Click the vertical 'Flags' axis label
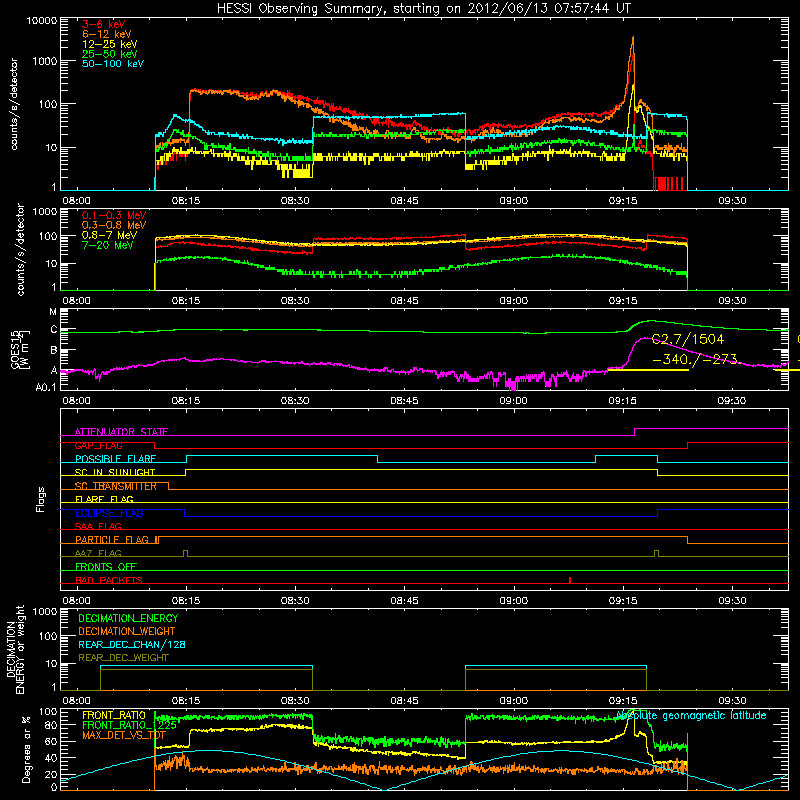This screenshot has height=800, width=800. (x=41, y=499)
